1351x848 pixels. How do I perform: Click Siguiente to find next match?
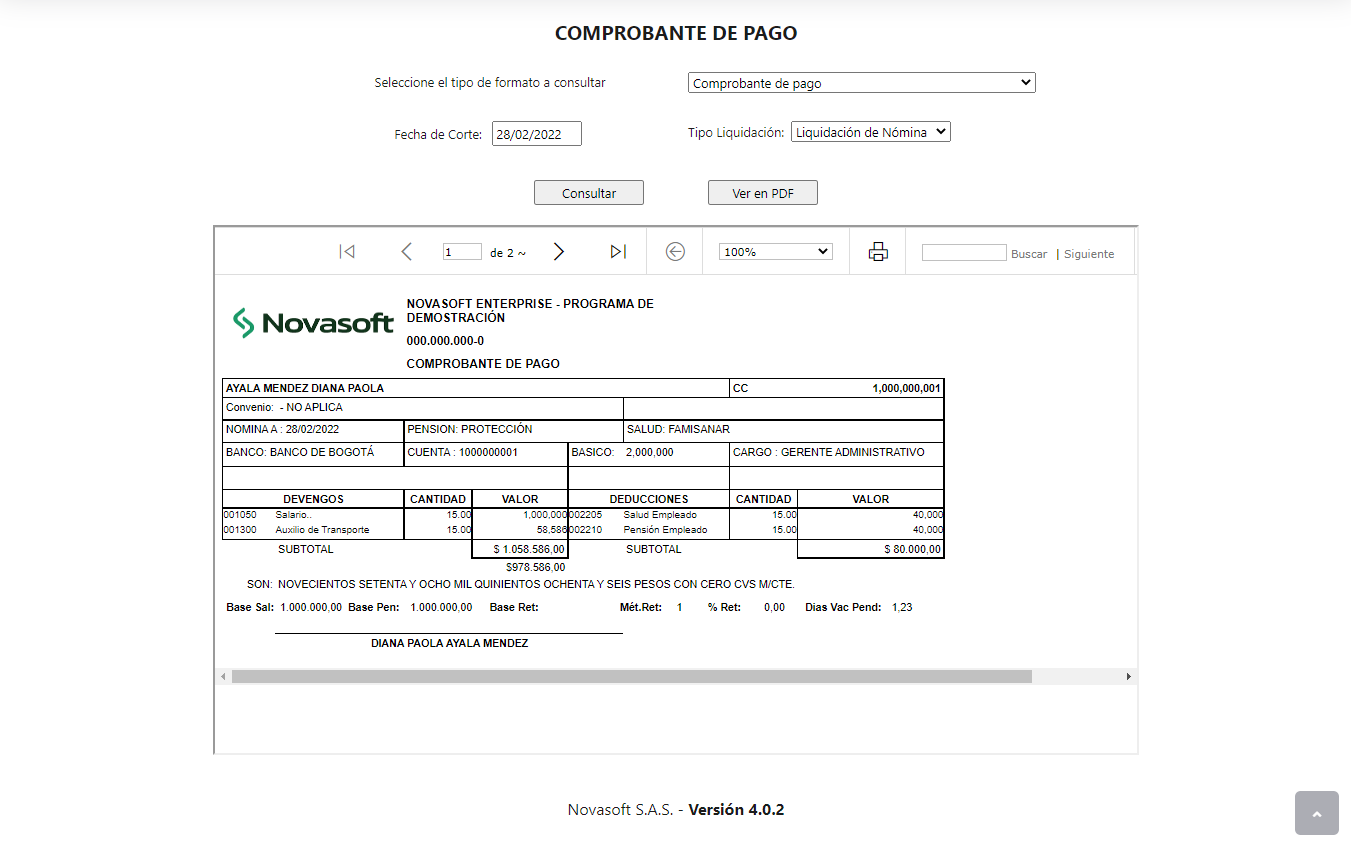point(1088,254)
